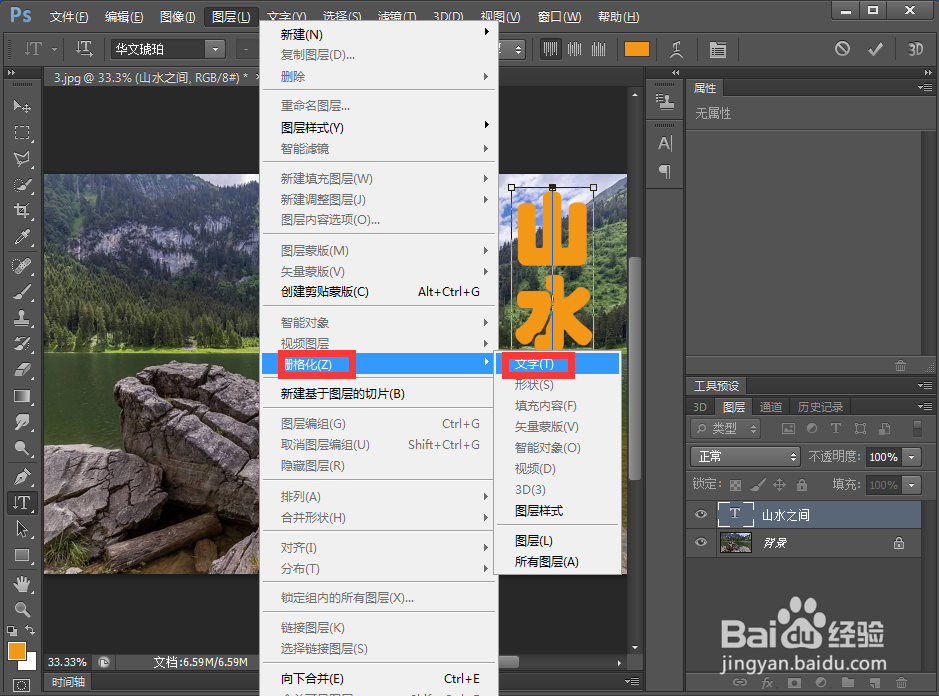Viewport: 939px width, 696px height.
Task: Toggle type layer filter icon
Action: coord(835,428)
